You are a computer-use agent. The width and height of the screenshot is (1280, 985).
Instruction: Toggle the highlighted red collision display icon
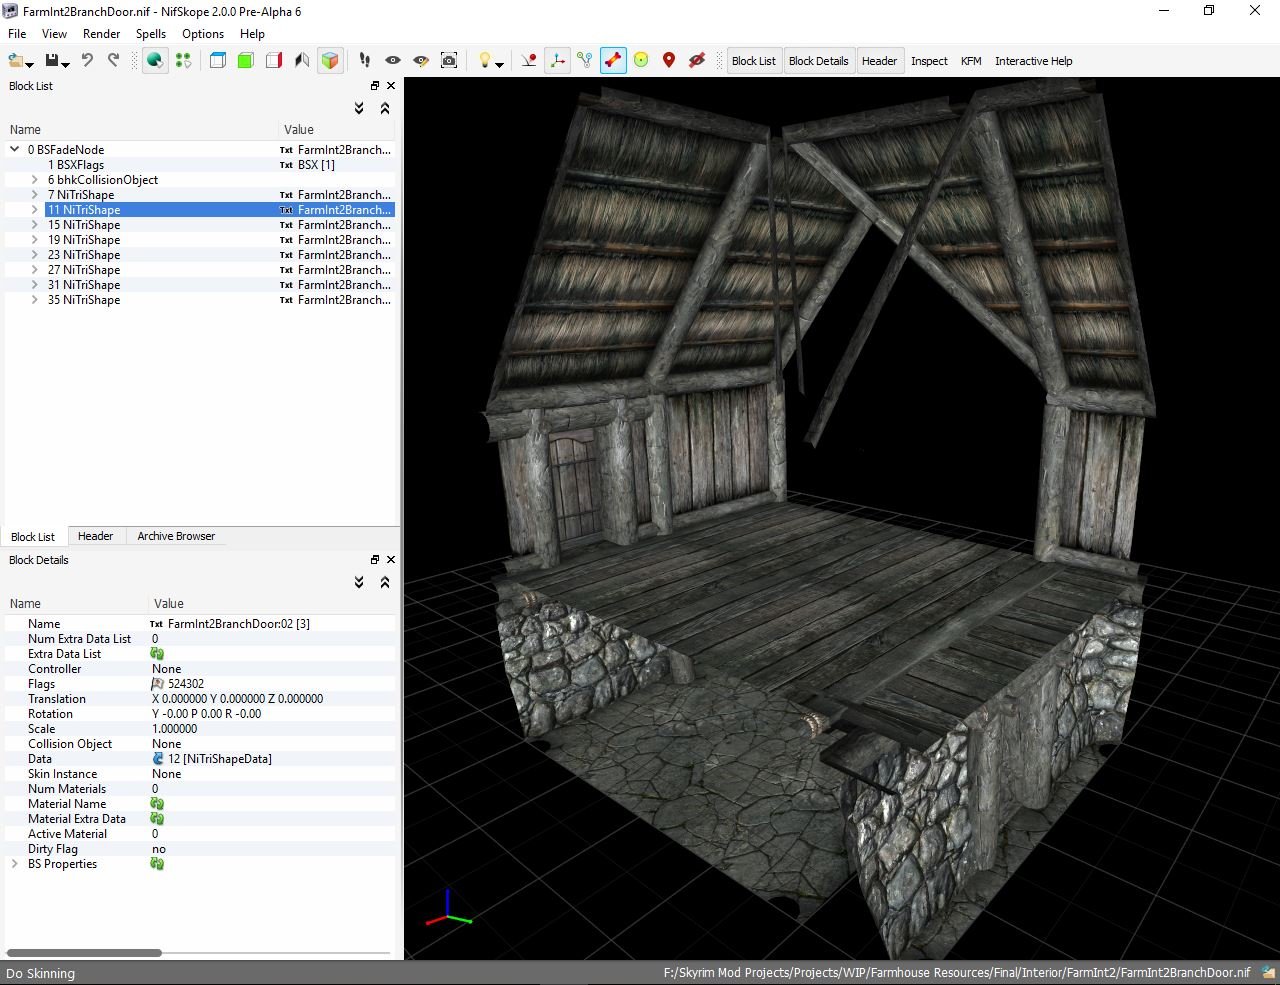tap(613, 61)
